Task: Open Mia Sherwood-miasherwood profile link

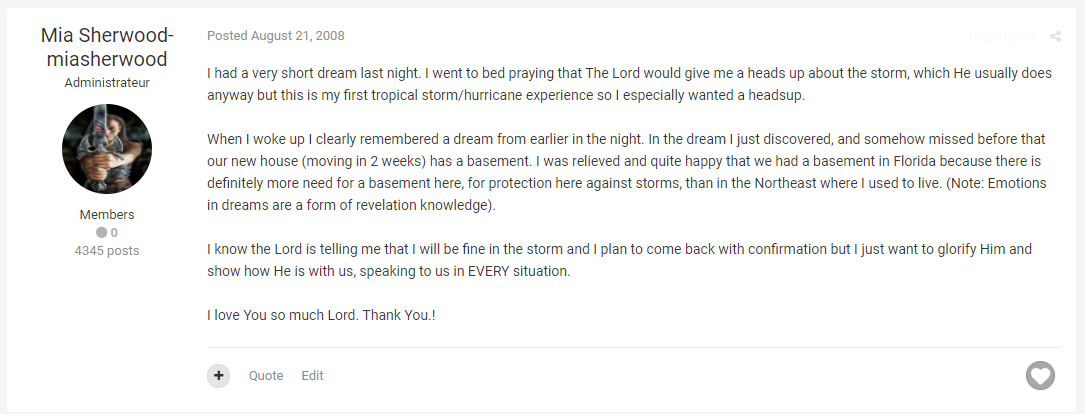Action: pos(107,47)
